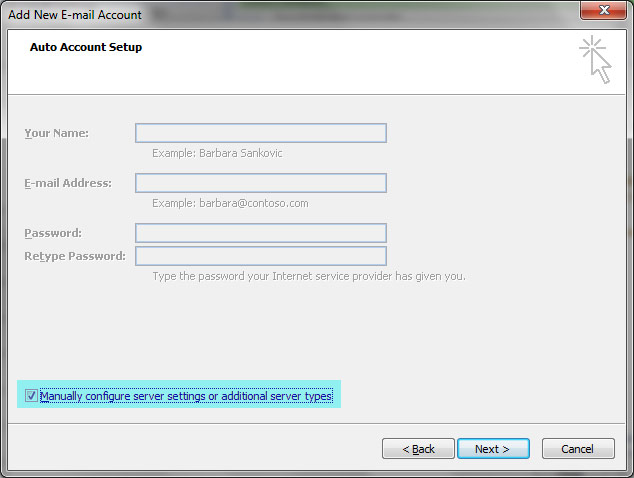Click the Internet service provider password hint
The height and width of the screenshot is (478, 634).
coord(308,276)
